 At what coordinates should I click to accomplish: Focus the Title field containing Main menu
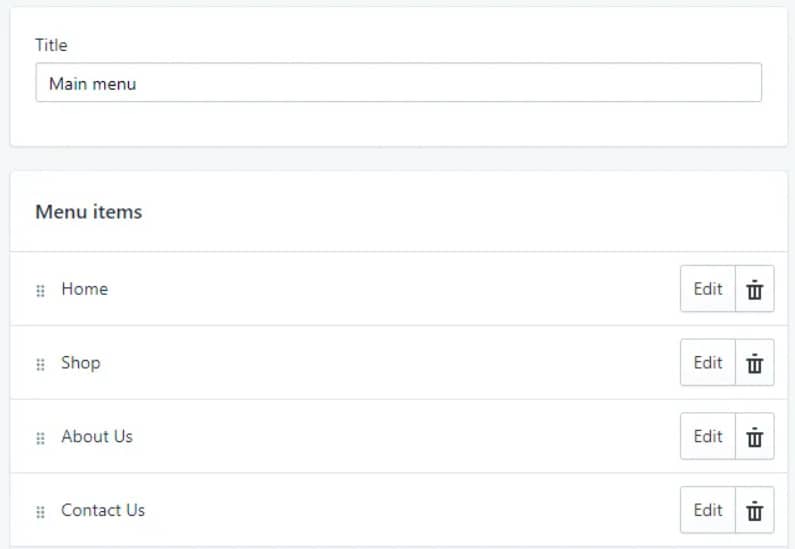click(x=399, y=83)
